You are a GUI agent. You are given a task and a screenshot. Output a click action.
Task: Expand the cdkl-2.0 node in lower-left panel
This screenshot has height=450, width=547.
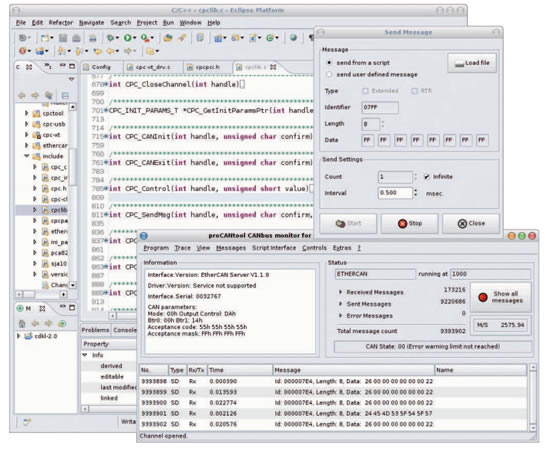point(18,336)
